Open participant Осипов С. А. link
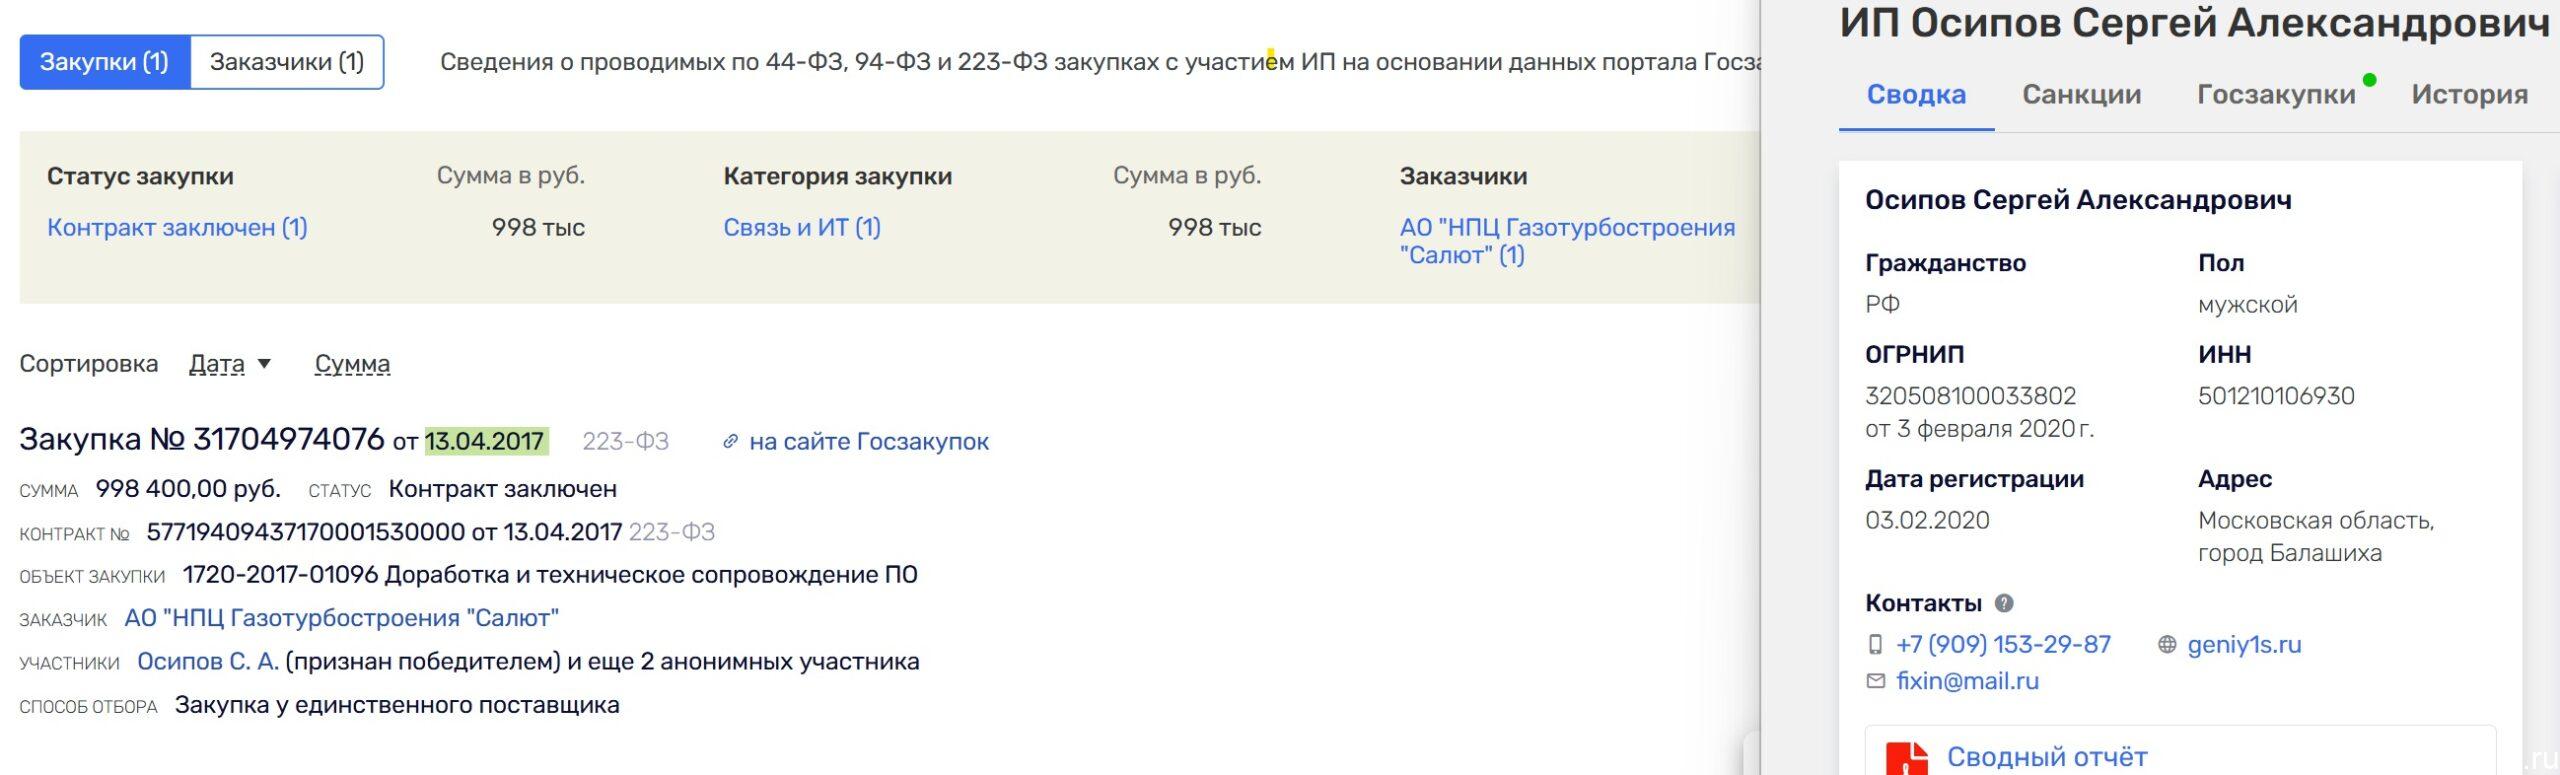Image resolution: width=2560 pixels, height=775 pixels. click(x=208, y=661)
